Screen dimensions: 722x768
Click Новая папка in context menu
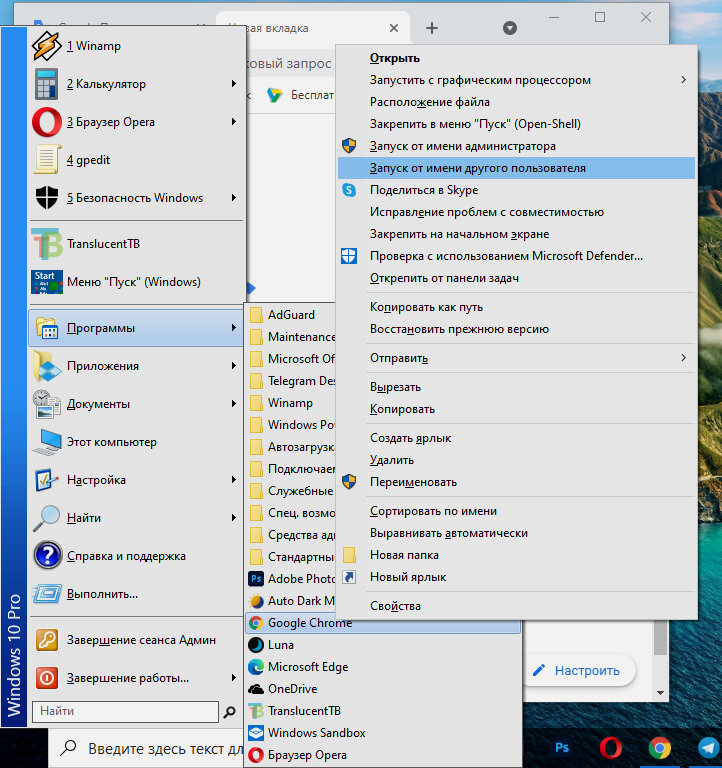516,555
